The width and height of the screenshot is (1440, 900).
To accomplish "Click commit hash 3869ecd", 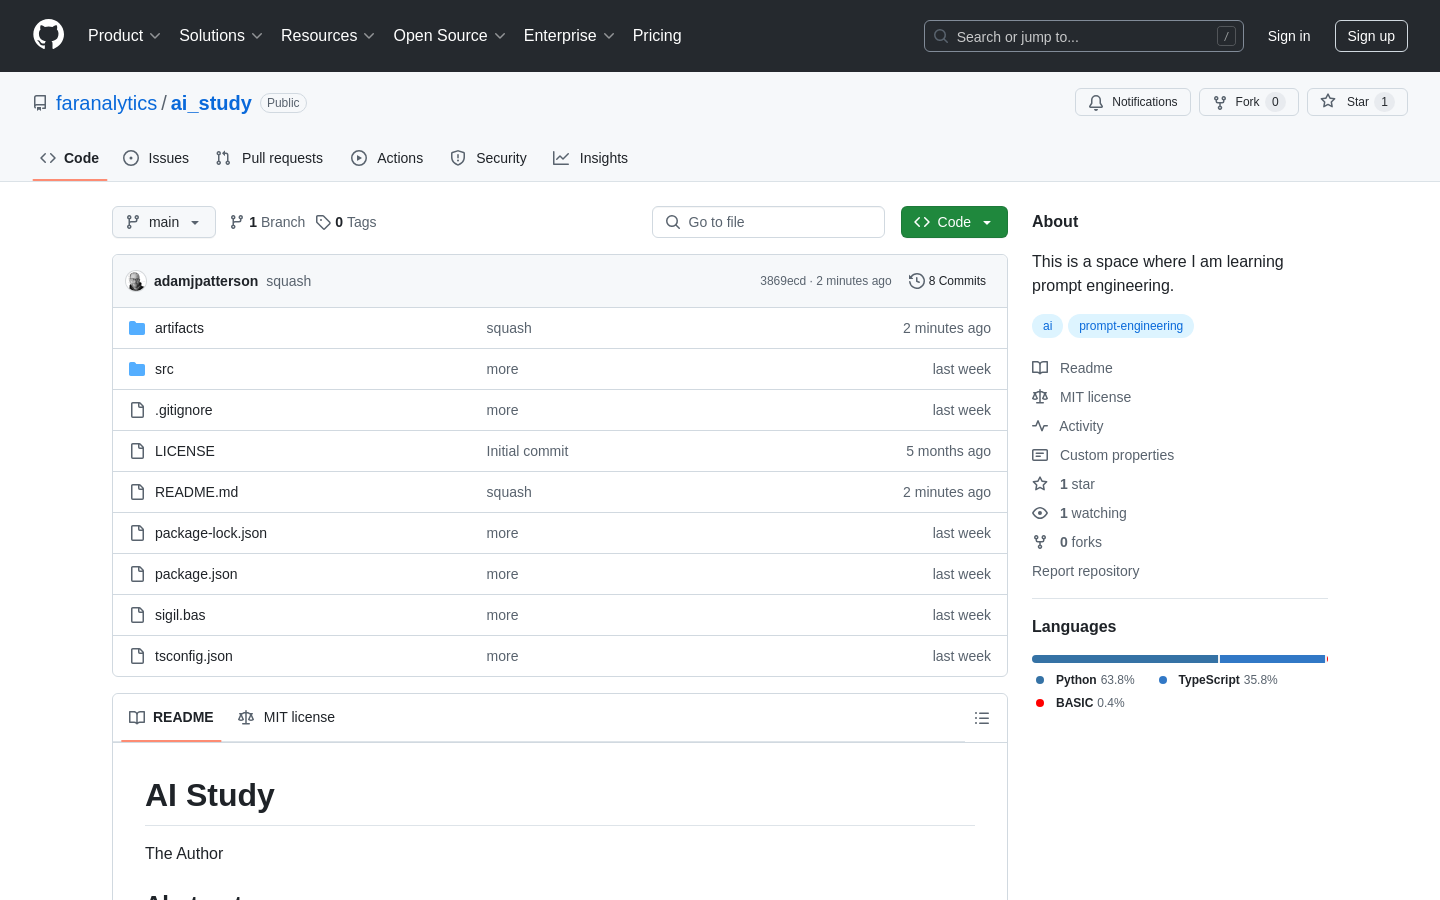I will tap(783, 281).
